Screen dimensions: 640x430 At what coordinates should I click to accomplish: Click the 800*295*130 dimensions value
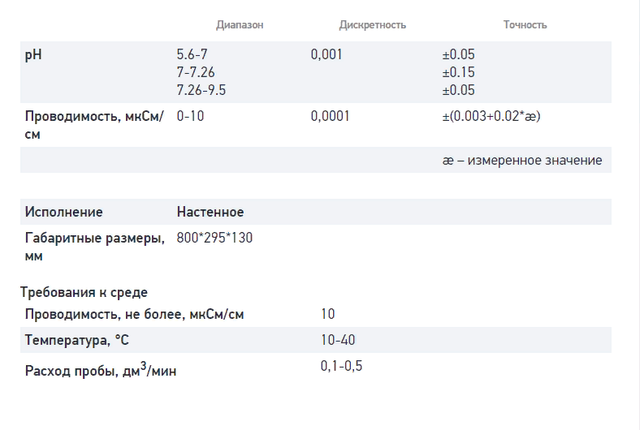point(214,238)
